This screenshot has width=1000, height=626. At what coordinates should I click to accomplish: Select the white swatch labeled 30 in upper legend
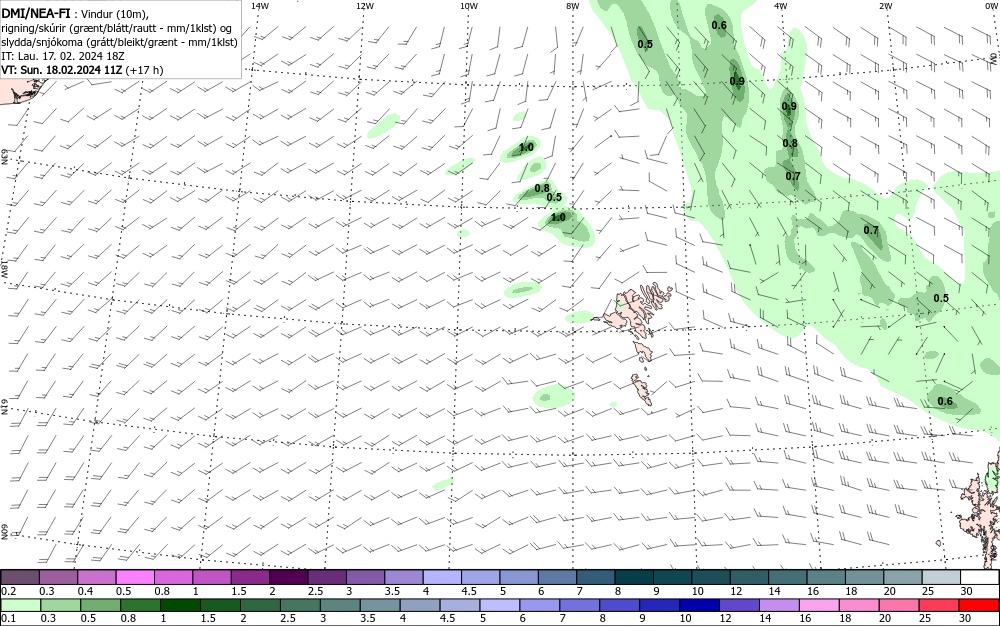pyautogui.click(x=980, y=577)
